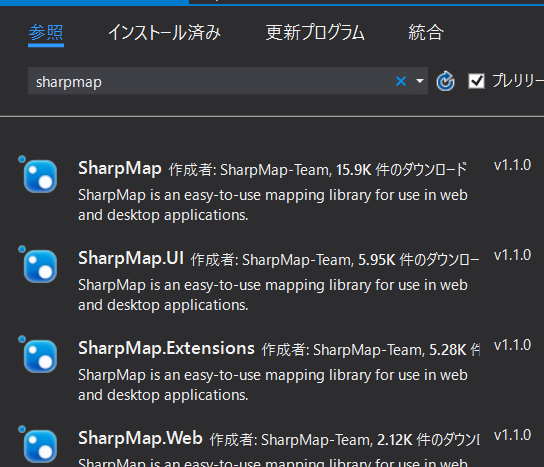Click the SharpMap.UI package icon
The width and height of the screenshot is (544, 467).
click(x=40, y=266)
